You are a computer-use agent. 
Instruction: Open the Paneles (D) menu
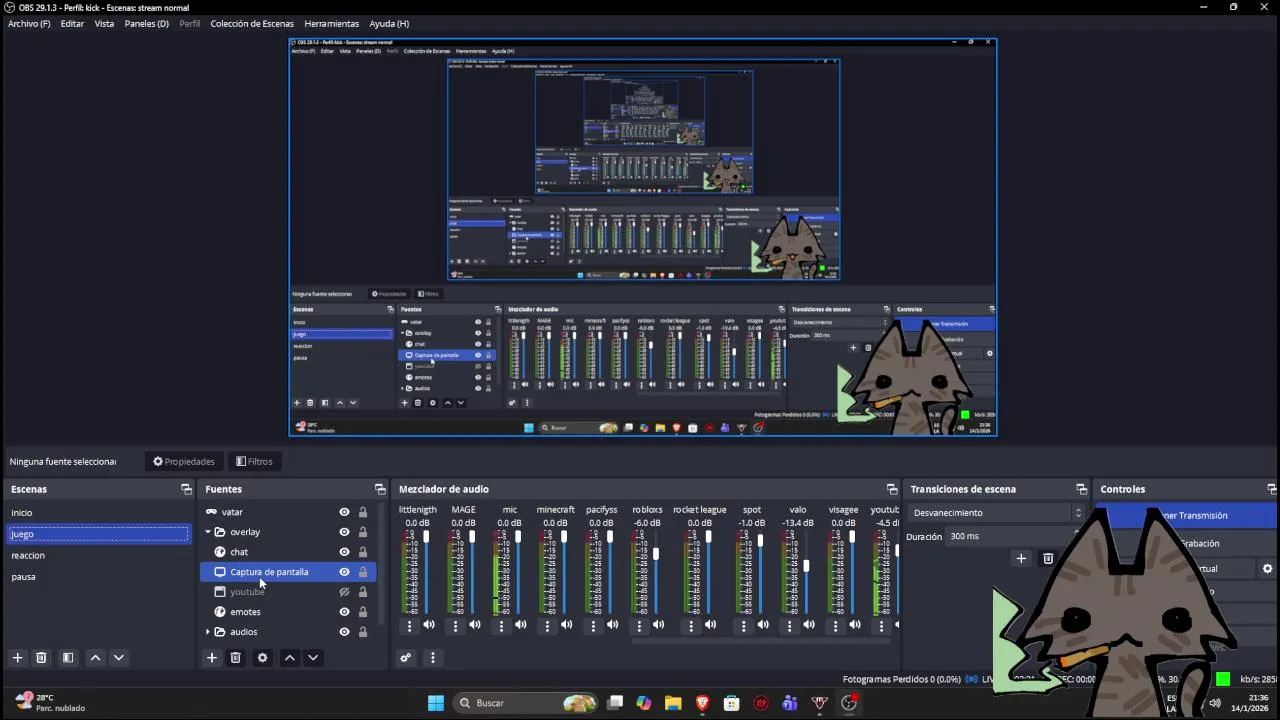coord(146,23)
